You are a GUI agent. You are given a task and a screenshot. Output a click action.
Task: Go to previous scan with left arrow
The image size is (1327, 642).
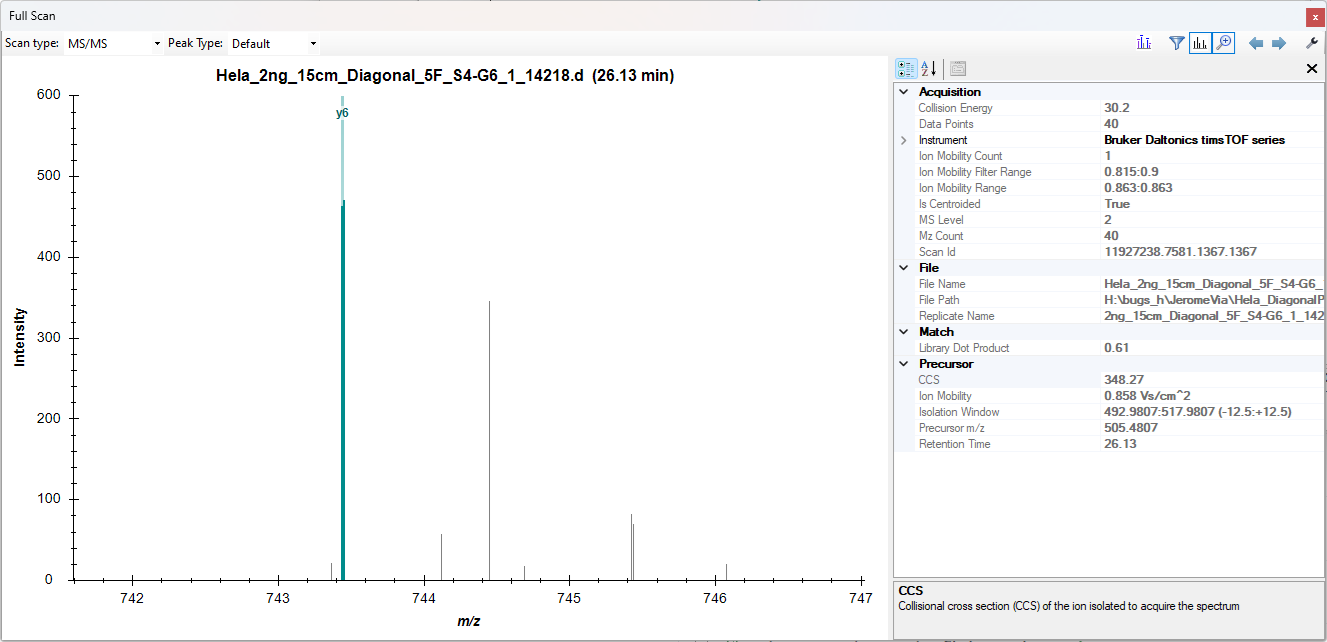pos(1256,43)
